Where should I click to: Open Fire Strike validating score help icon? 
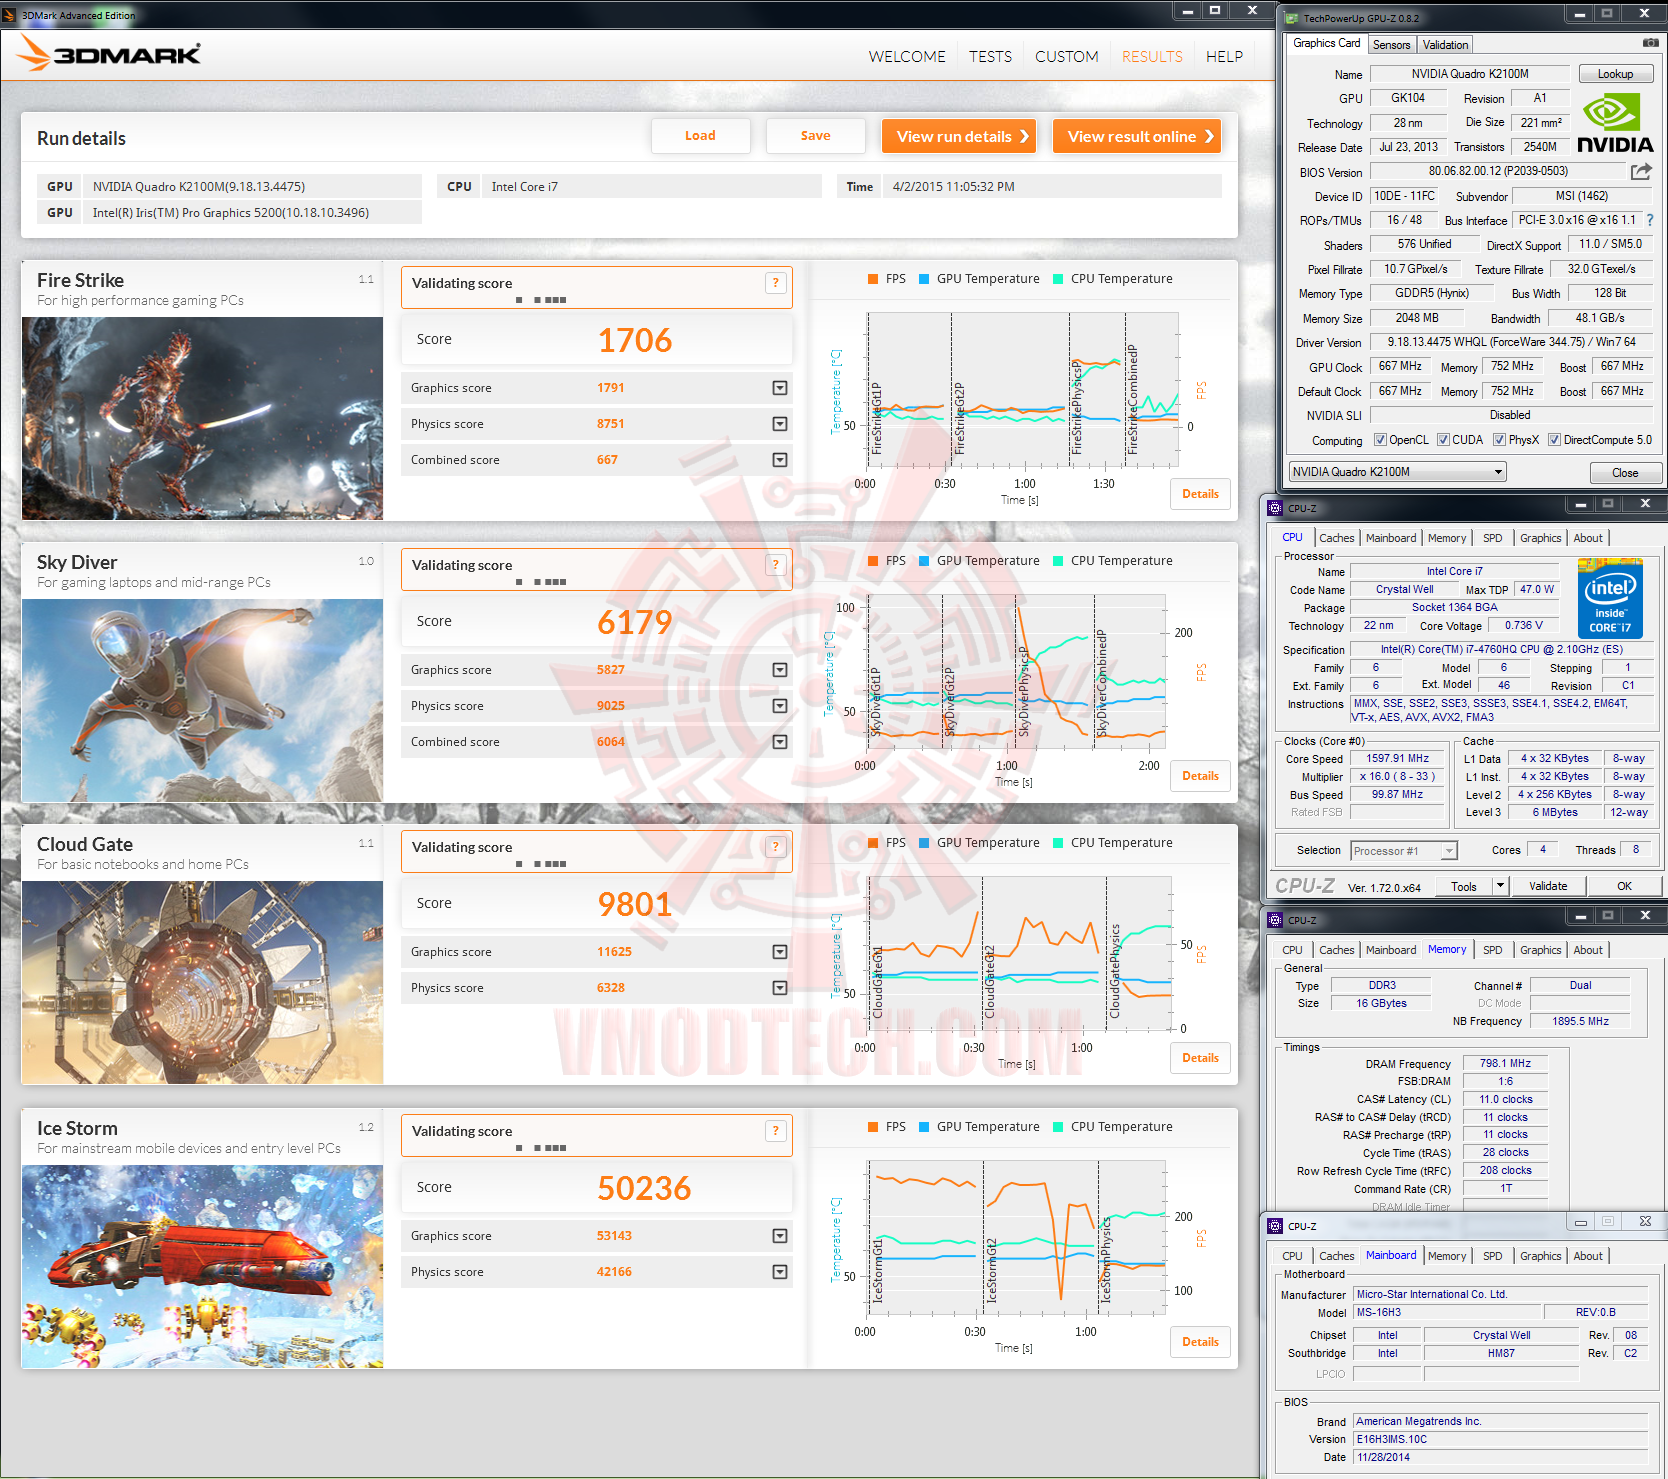775,283
